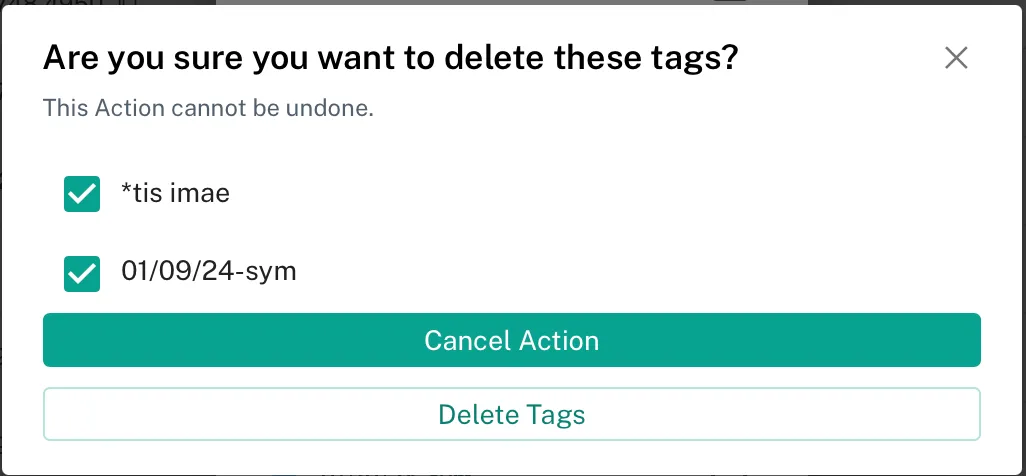
Task: Toggle the teal checkbox for tag "*tis imae"
Action: (82, 194)
